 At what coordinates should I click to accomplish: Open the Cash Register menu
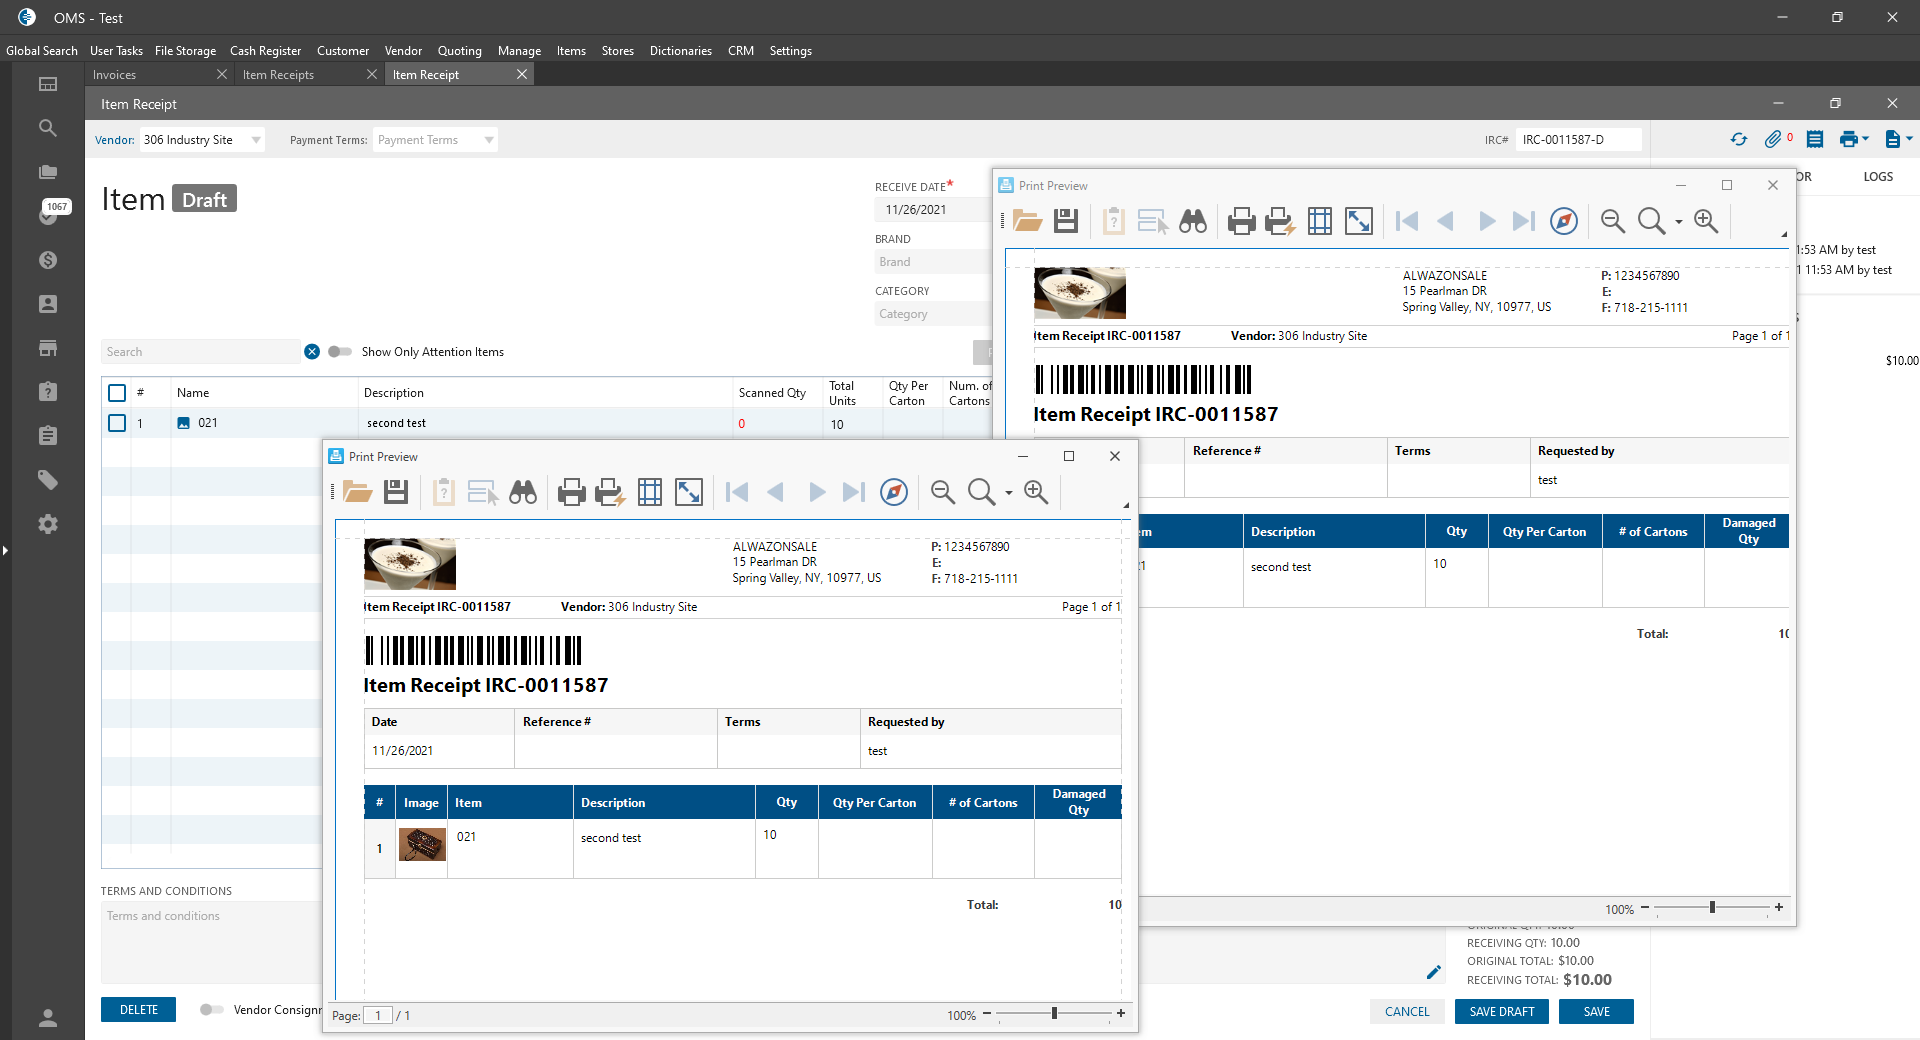tap(265, 51)
